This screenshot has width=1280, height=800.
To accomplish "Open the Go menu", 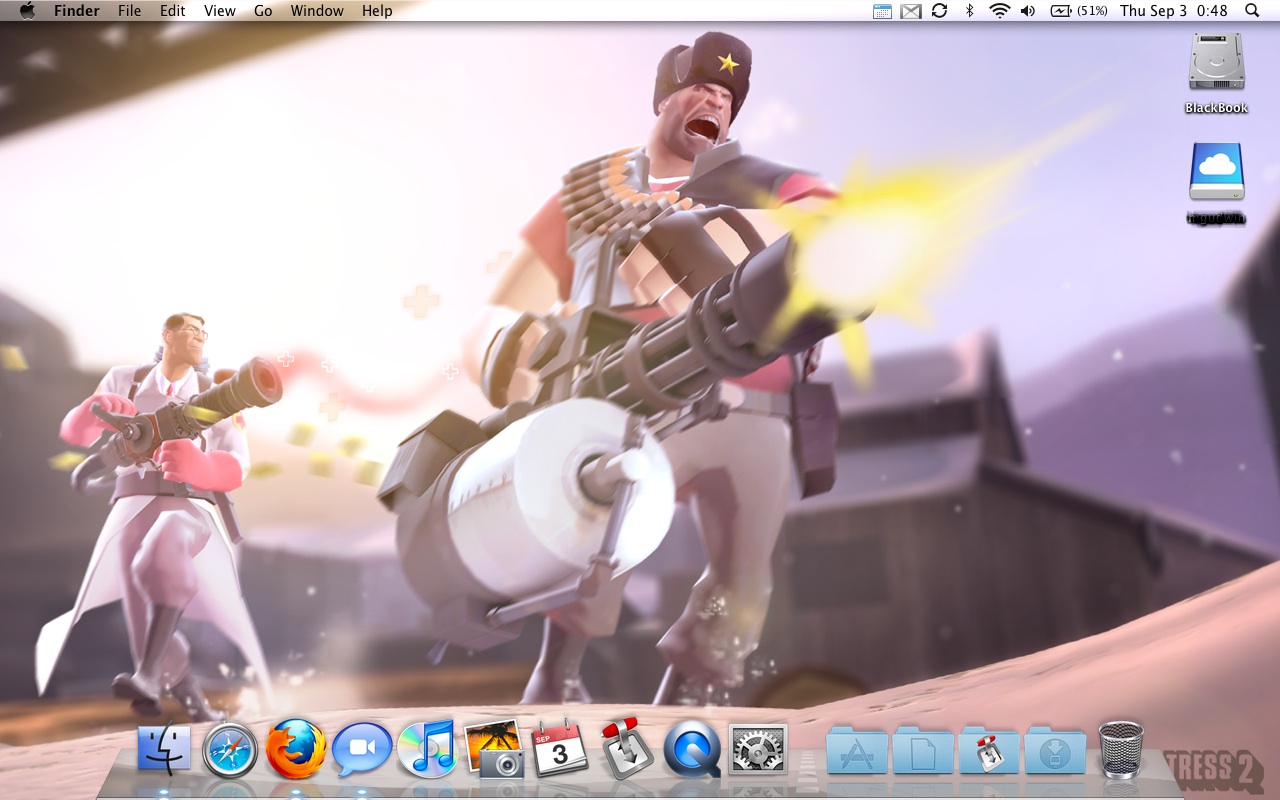I will point(263,11).
